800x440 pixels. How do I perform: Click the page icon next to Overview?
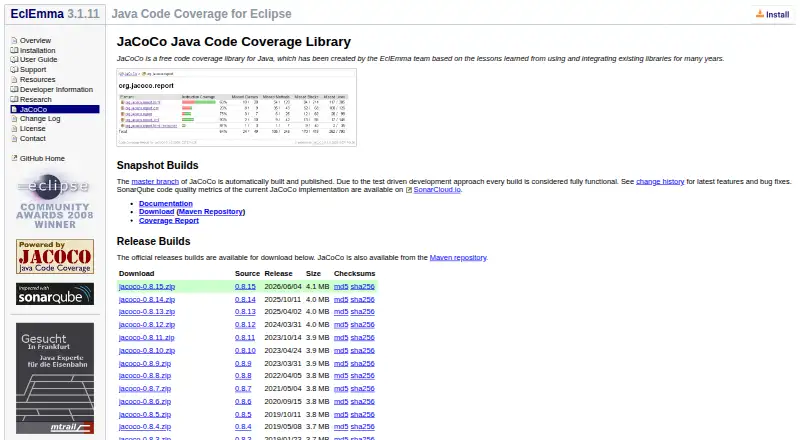coord(14,40)
